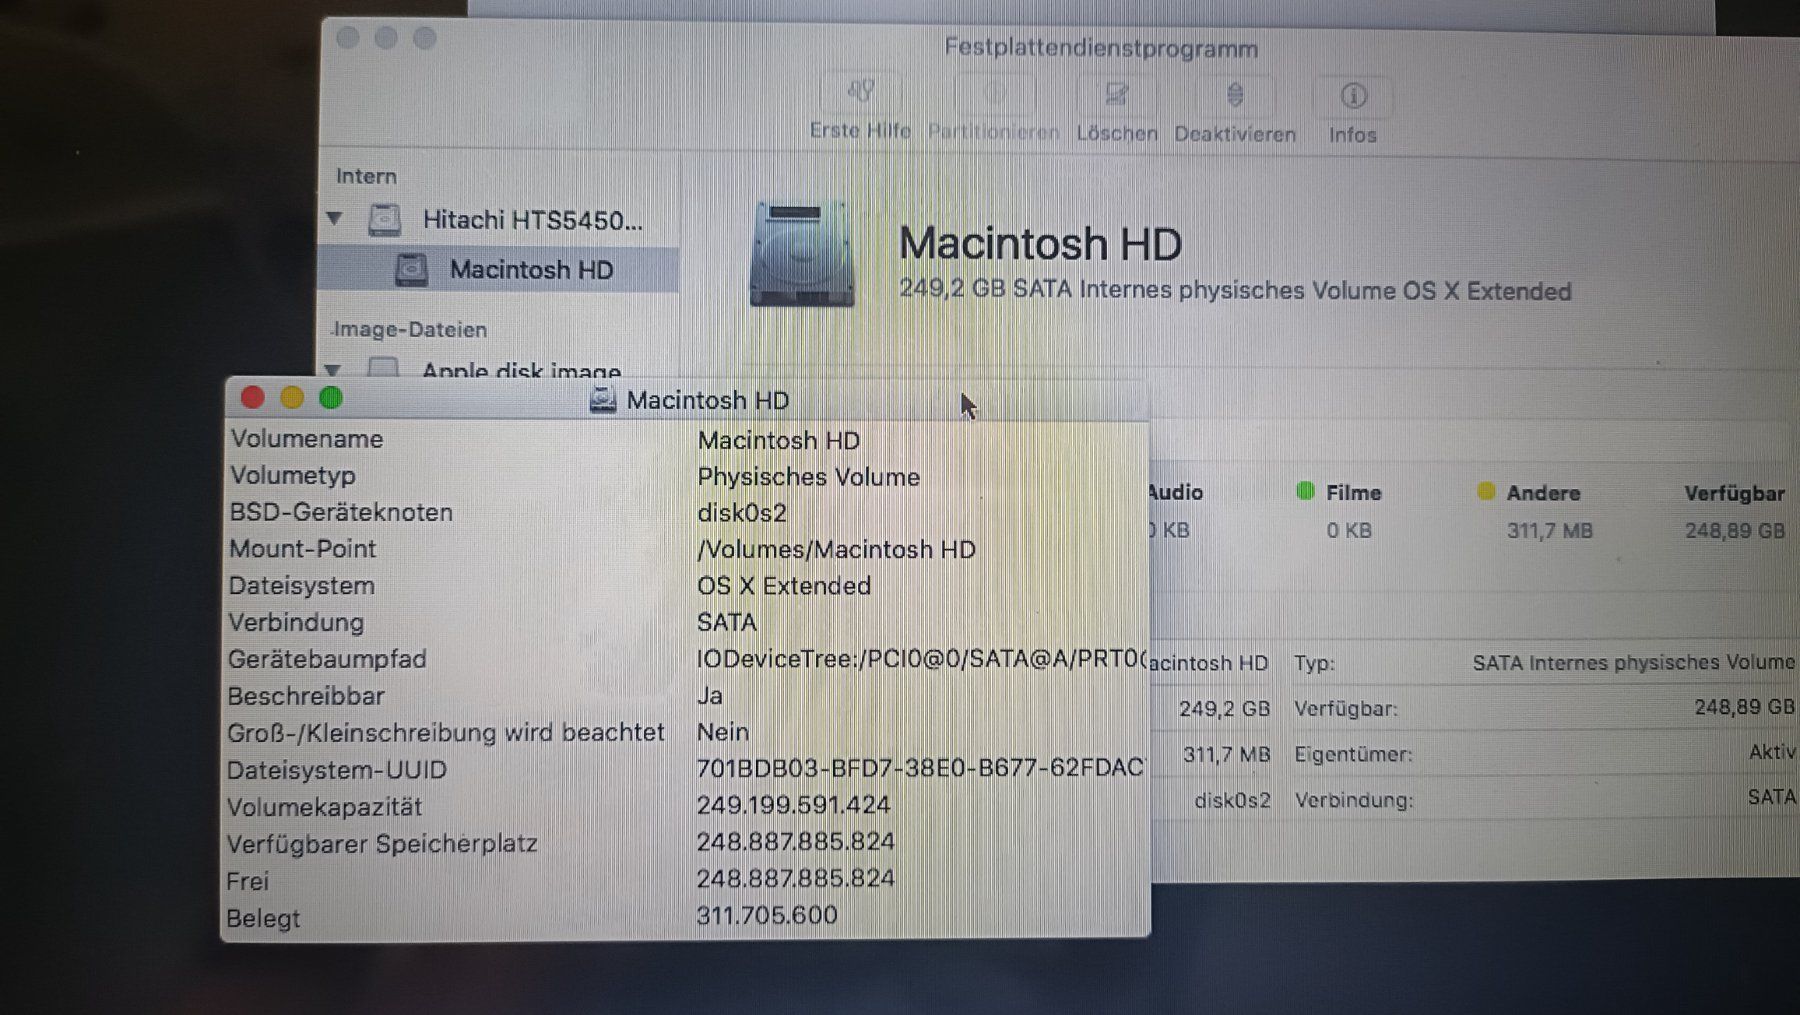Click the large Macintosh HD disk image
The image size is (1800, 1015).
[x=802, y=255]
